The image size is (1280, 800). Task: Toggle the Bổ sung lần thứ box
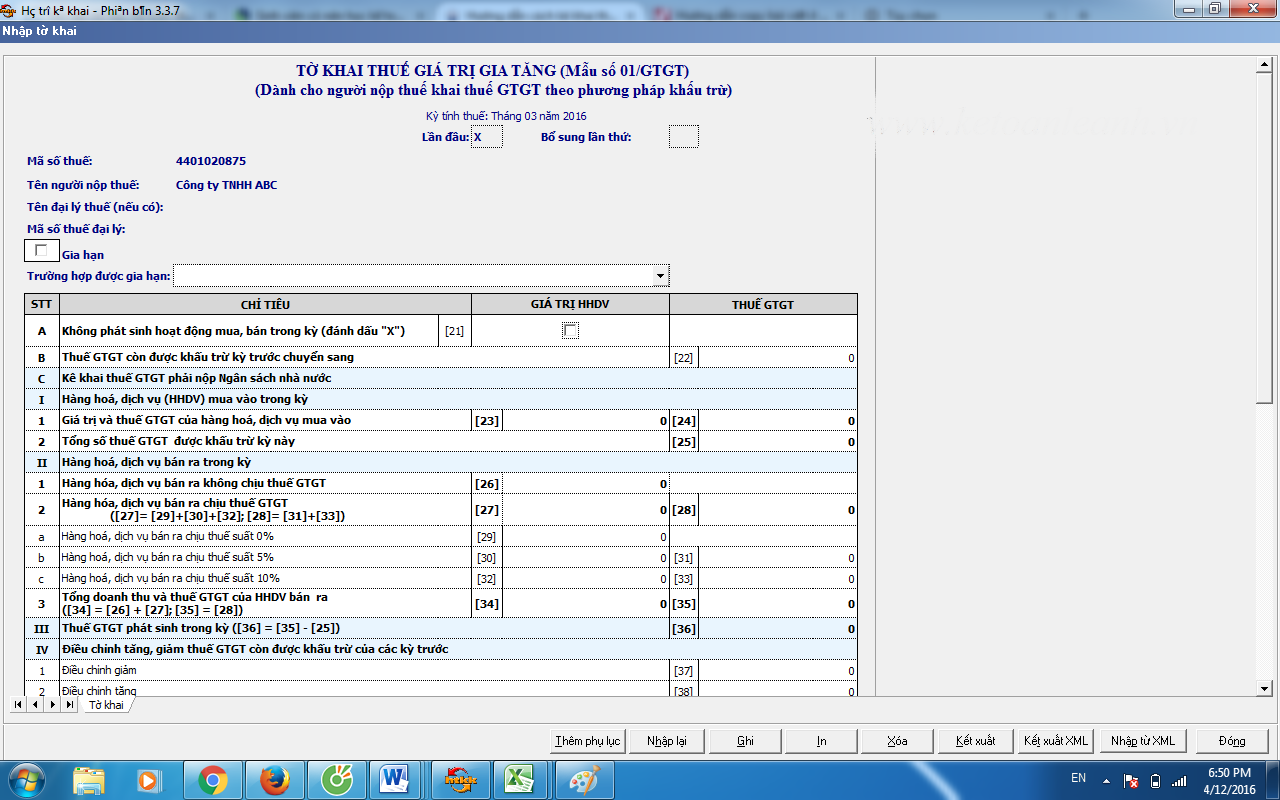pos(683,137)
